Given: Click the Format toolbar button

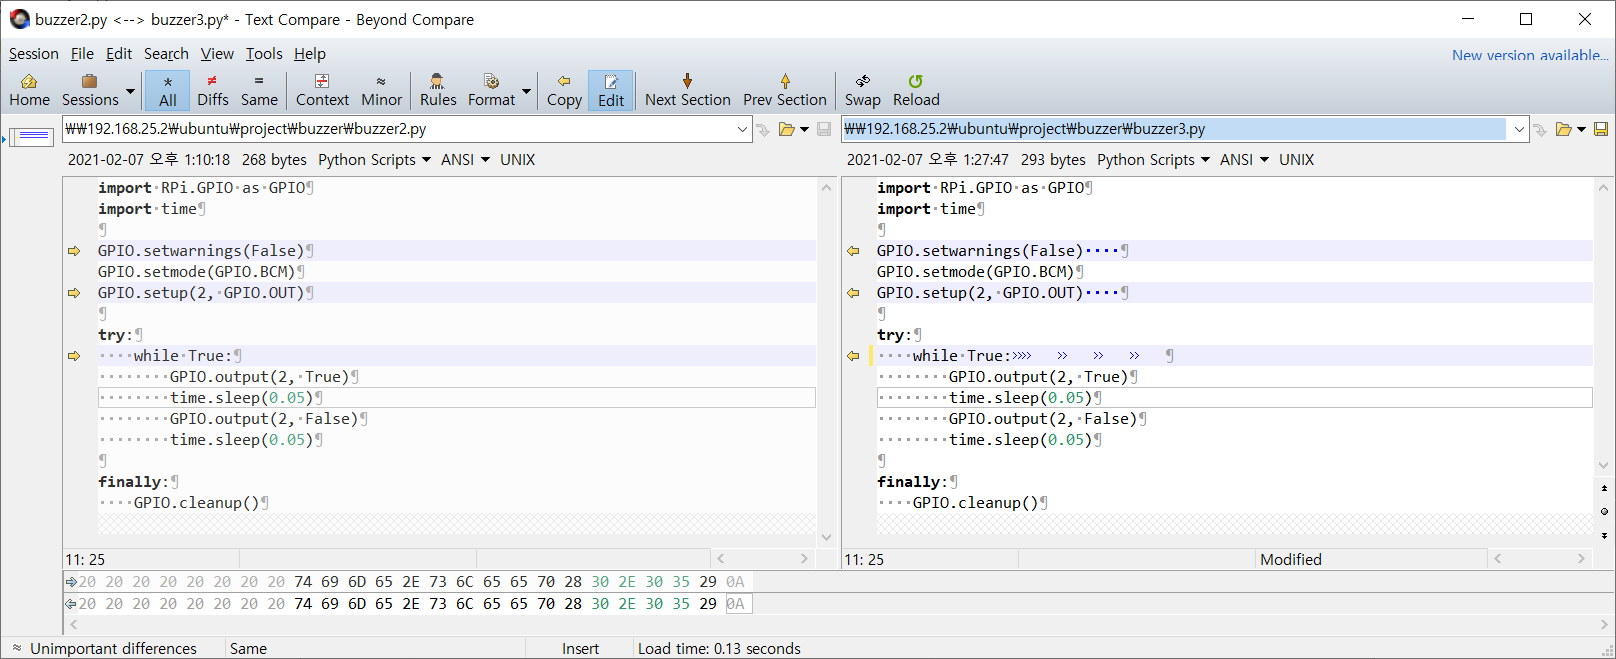Looking at the screenshot, I should pos(491,90).
